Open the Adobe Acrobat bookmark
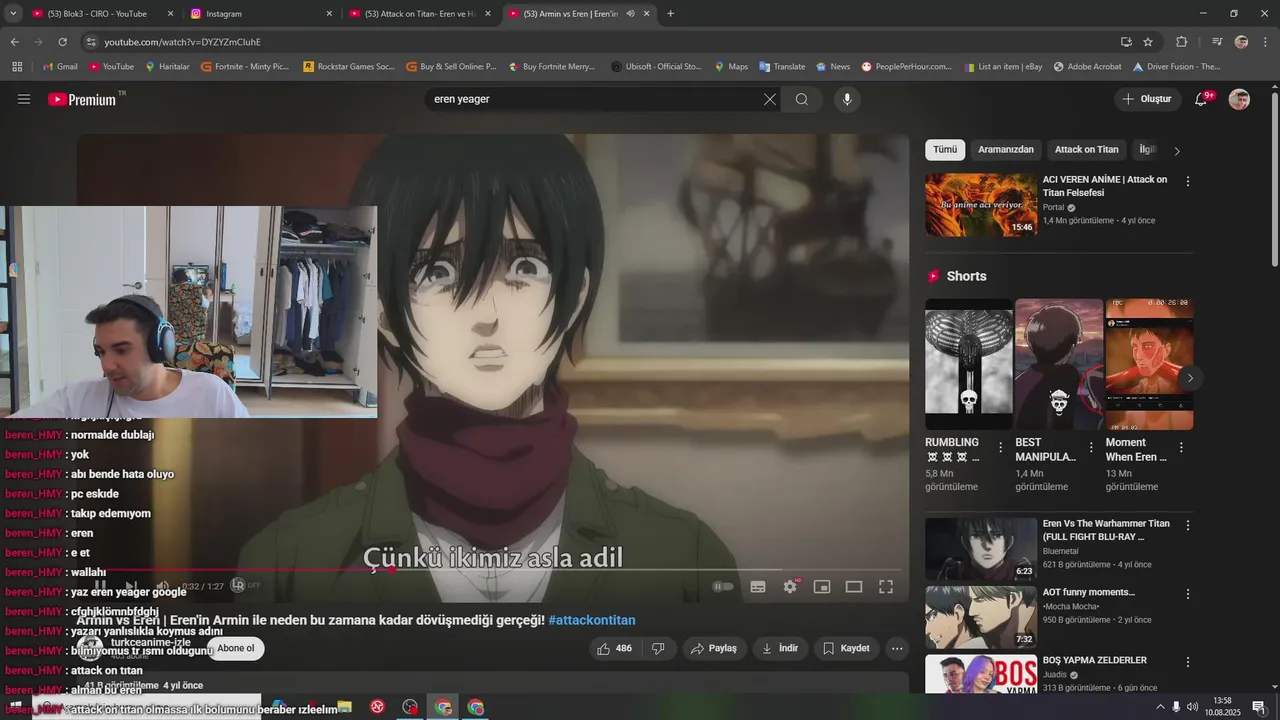 click(x=1086, y=67)
